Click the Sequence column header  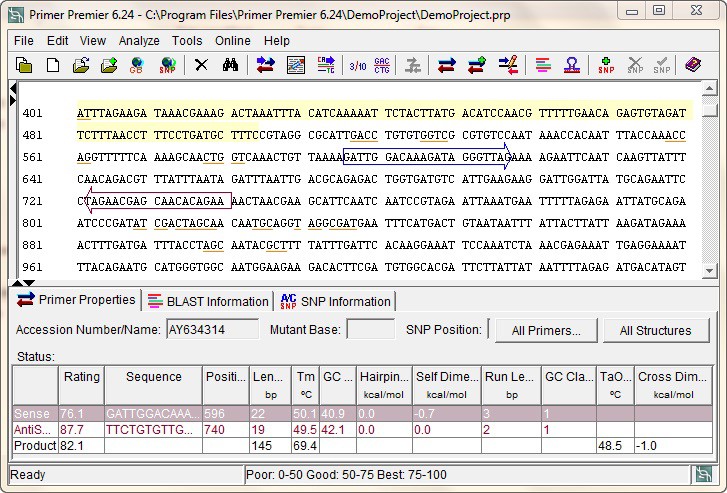(153, 385)
